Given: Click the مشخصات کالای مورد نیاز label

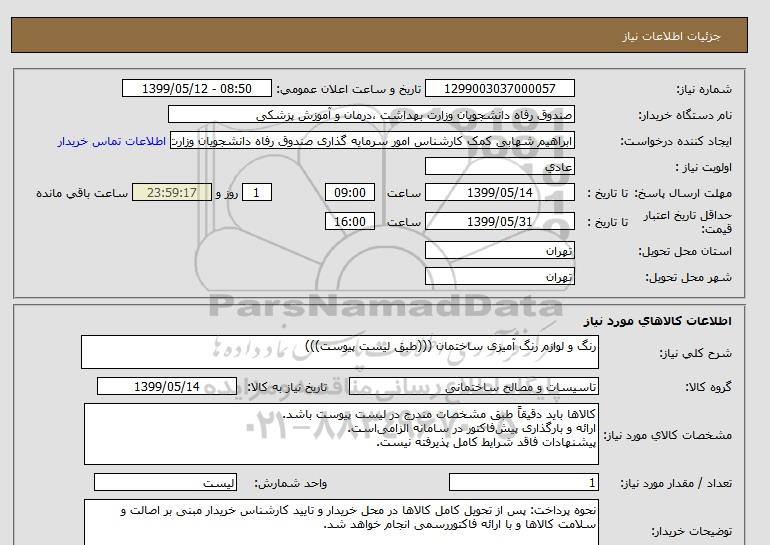Looking at the screenshot, I should click(x=667, y=435).
